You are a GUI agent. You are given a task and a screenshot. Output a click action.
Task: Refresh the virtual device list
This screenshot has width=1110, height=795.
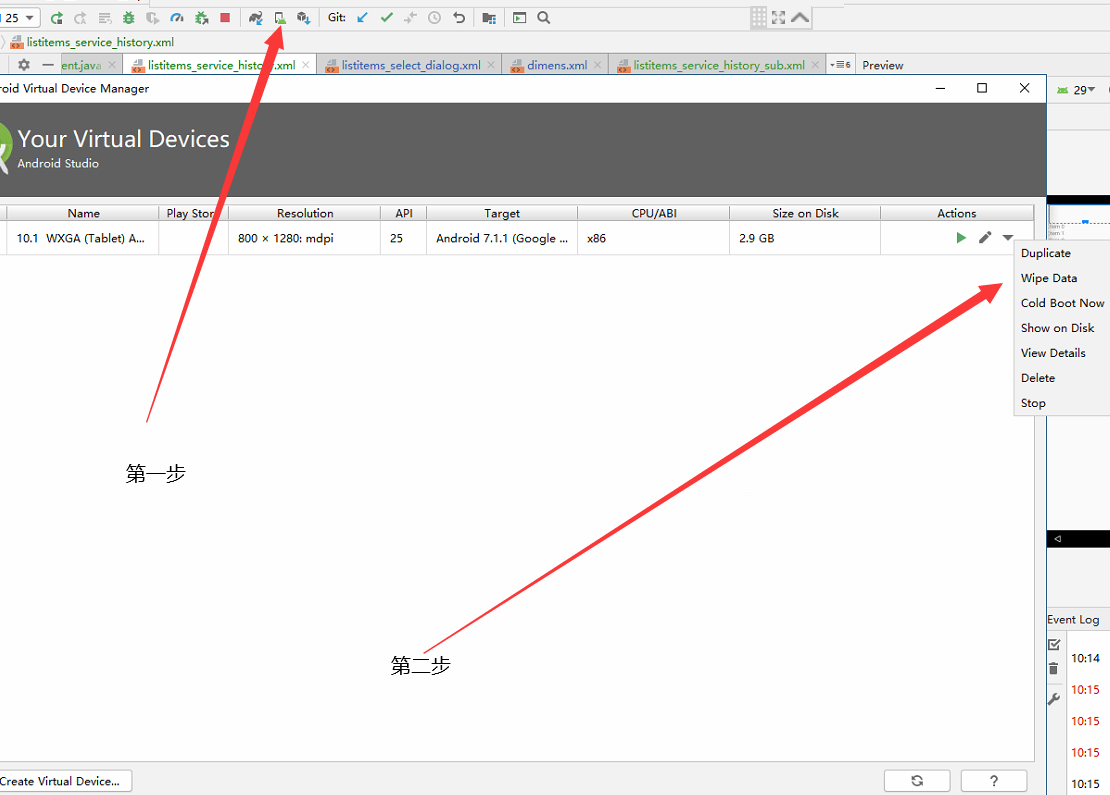[917, 781]
